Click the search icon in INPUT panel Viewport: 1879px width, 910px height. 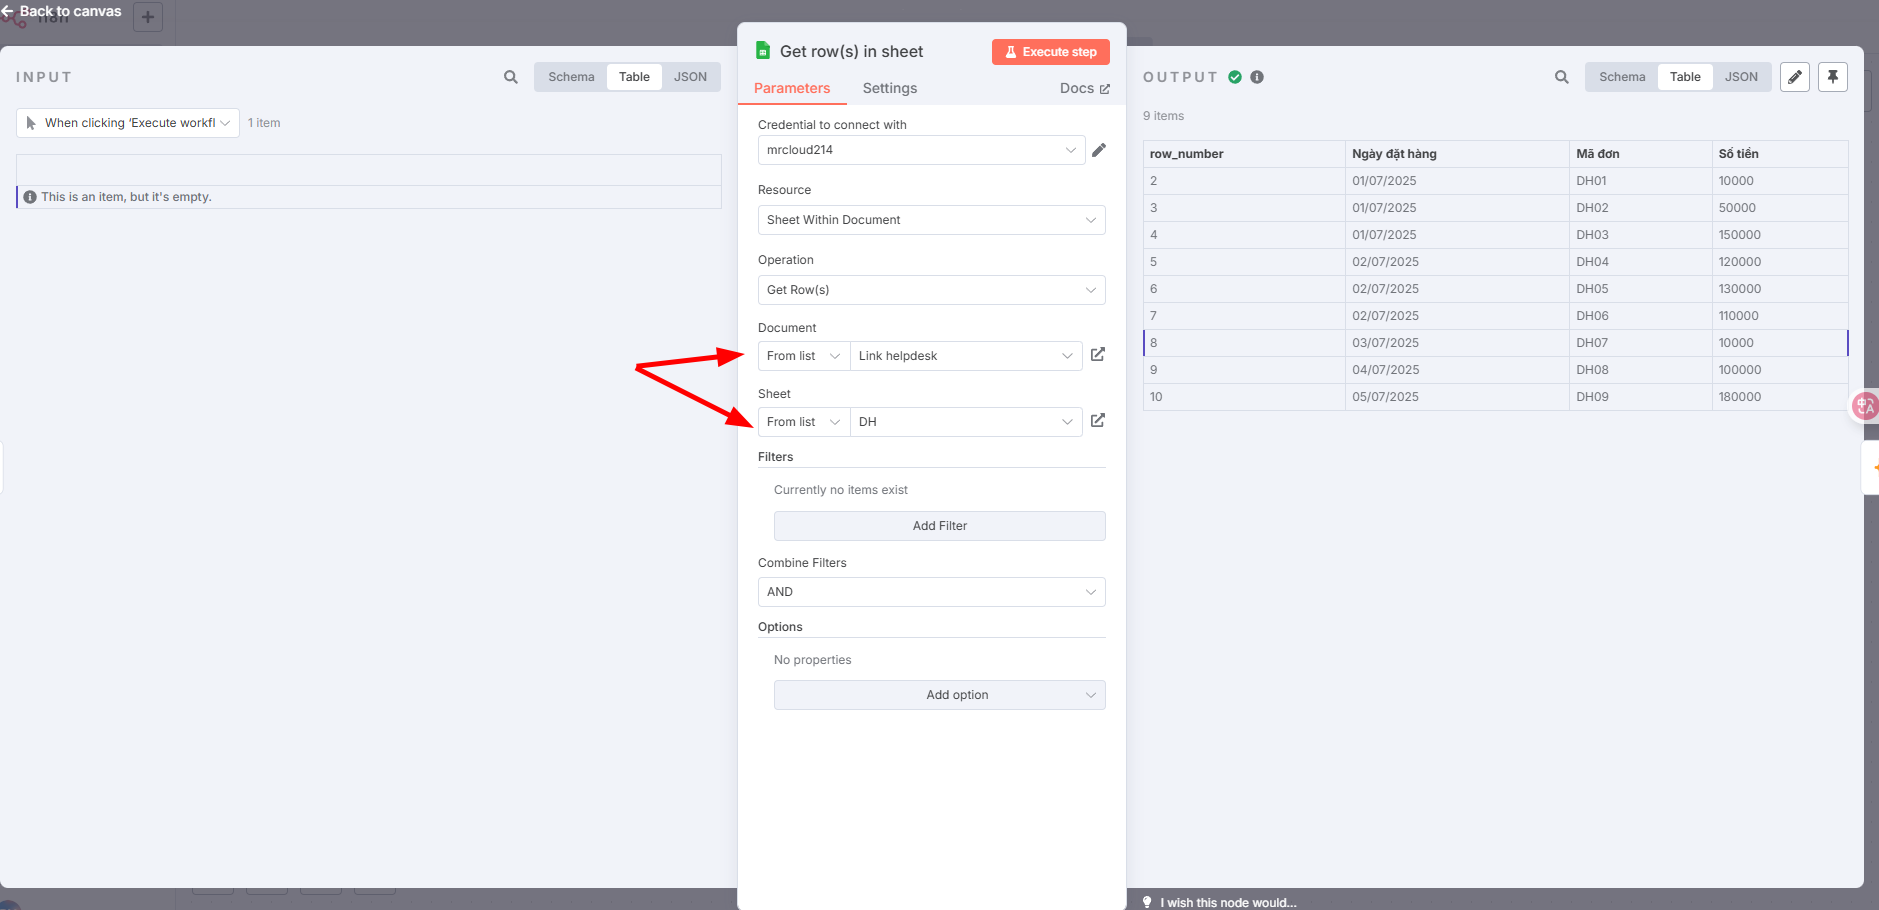pos(511,77)
